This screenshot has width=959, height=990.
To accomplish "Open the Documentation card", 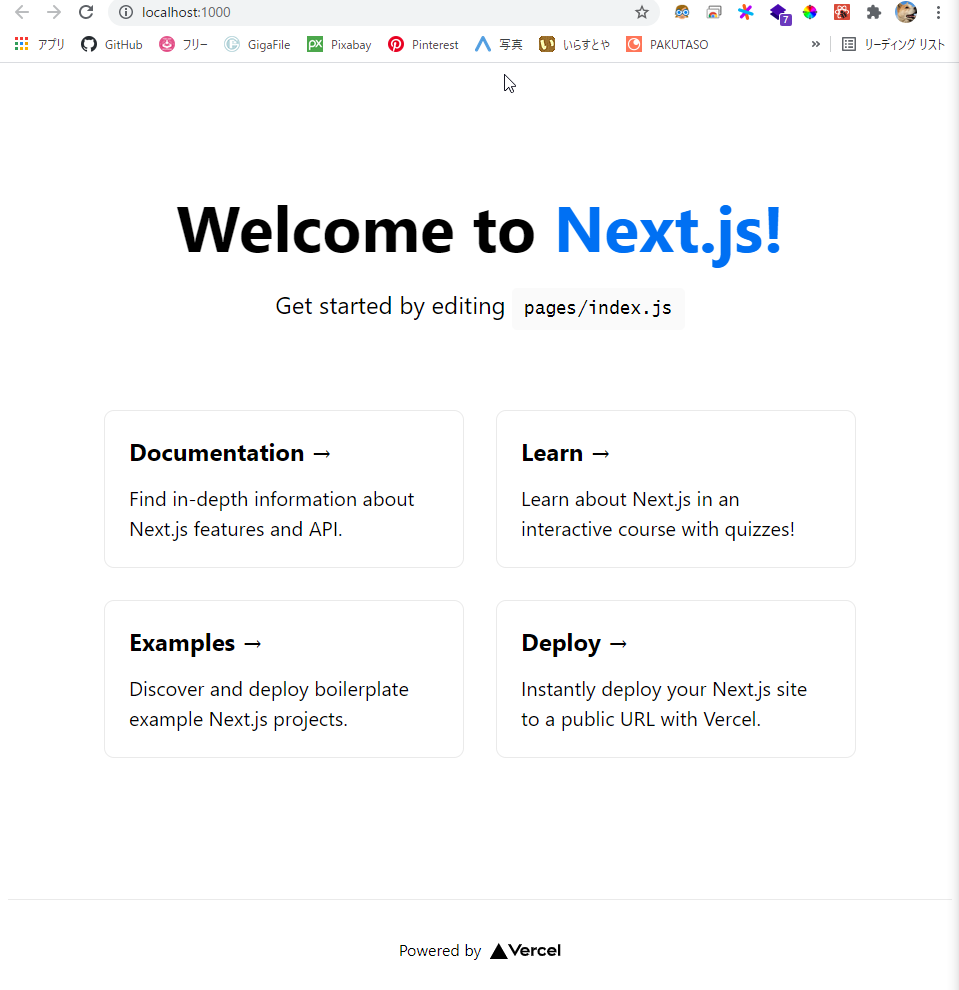I will pos(284,489).
